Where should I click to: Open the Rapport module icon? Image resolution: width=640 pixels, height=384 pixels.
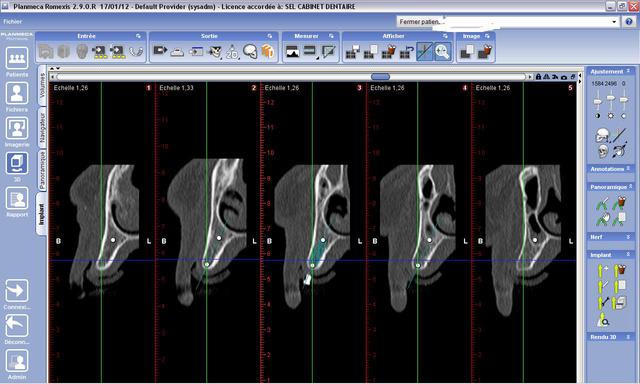click(x=17, y=198)
